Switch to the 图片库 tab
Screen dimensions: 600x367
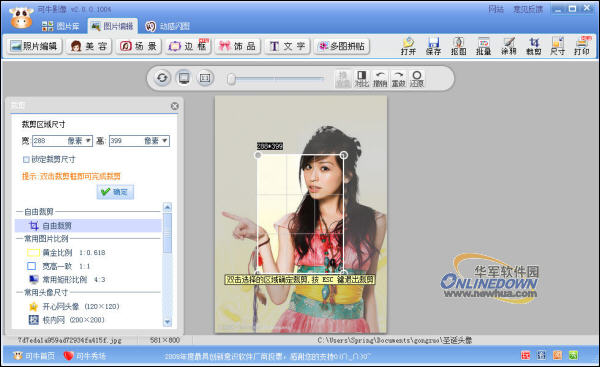[x=60, y=26]
